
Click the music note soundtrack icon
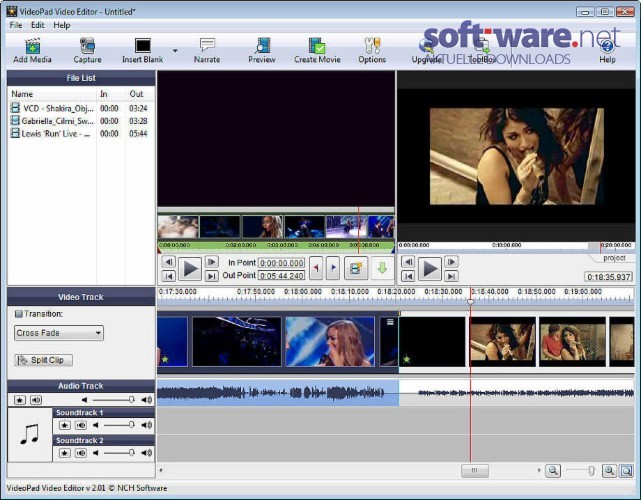coord(29,434)
